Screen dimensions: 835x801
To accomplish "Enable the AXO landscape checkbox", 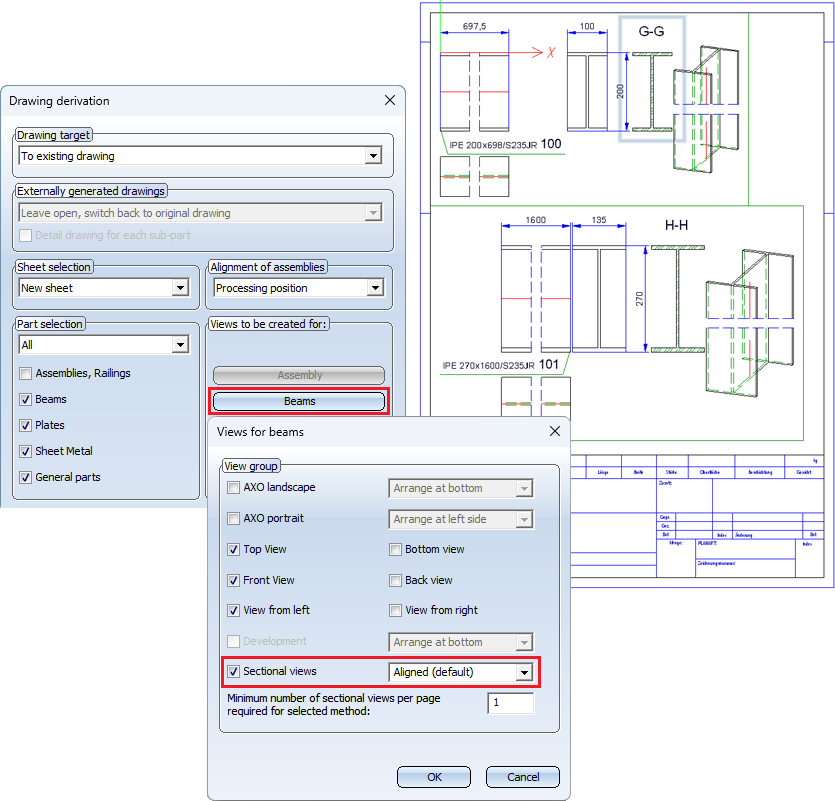I will (x=233, y=487).
